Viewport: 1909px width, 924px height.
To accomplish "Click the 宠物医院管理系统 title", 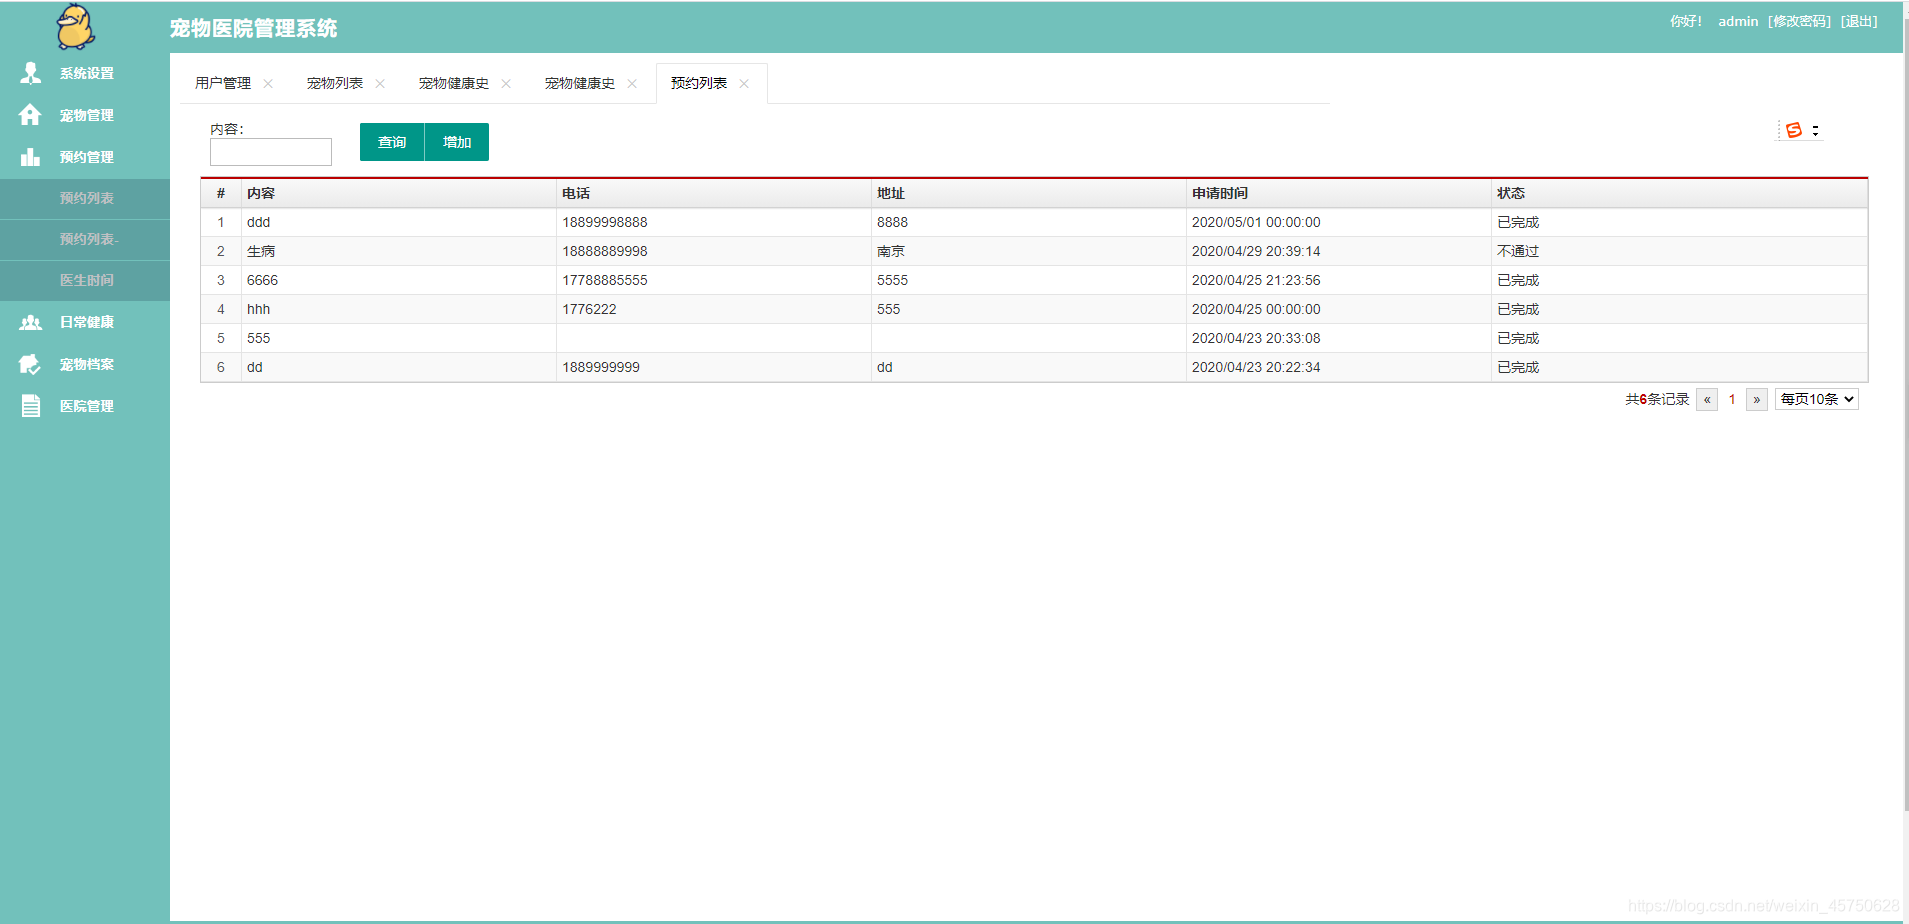I will coord(254,28).
